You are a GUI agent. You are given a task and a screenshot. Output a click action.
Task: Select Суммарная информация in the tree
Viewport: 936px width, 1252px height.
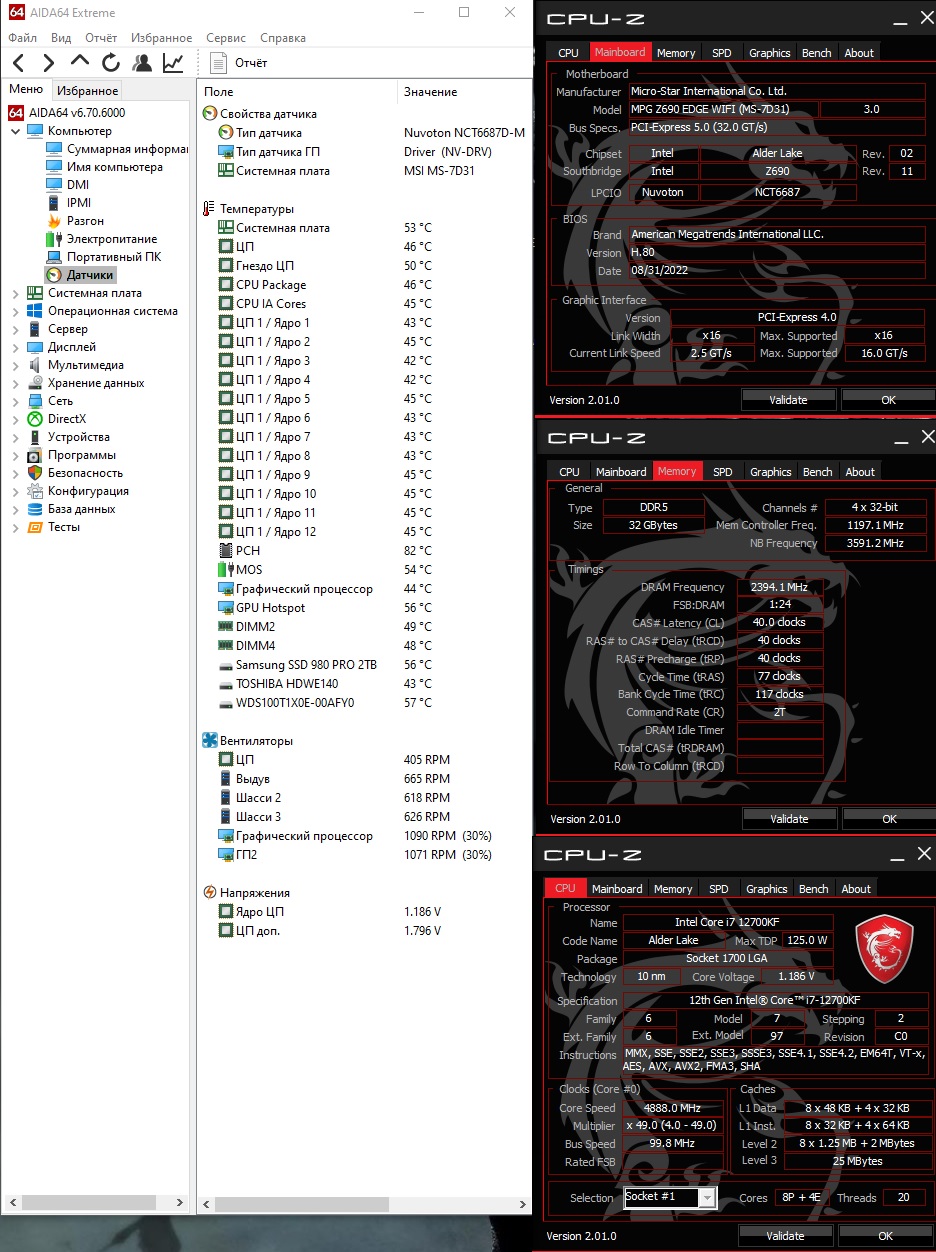127,149
